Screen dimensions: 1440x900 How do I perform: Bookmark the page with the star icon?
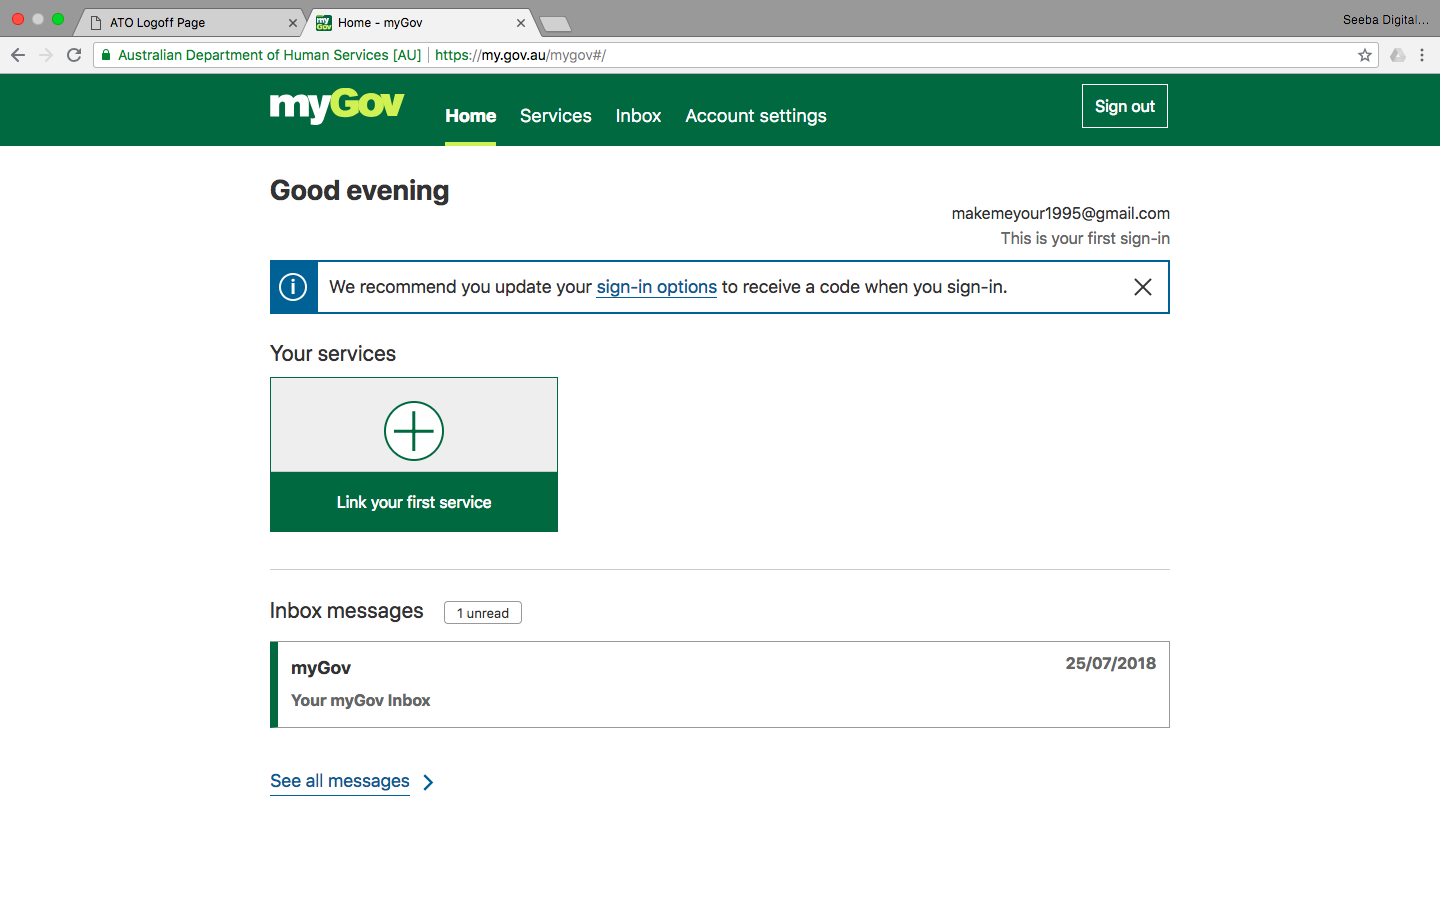coord(1365,55)
